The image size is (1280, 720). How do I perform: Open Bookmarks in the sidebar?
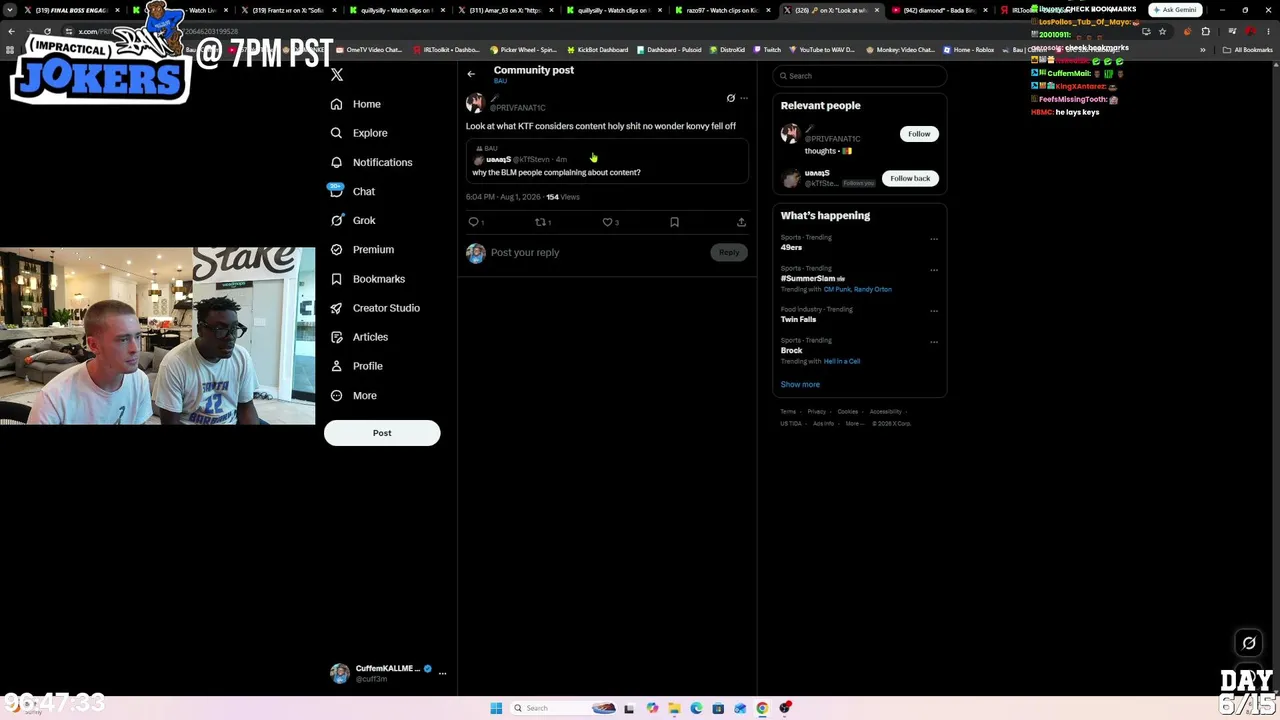367,279
